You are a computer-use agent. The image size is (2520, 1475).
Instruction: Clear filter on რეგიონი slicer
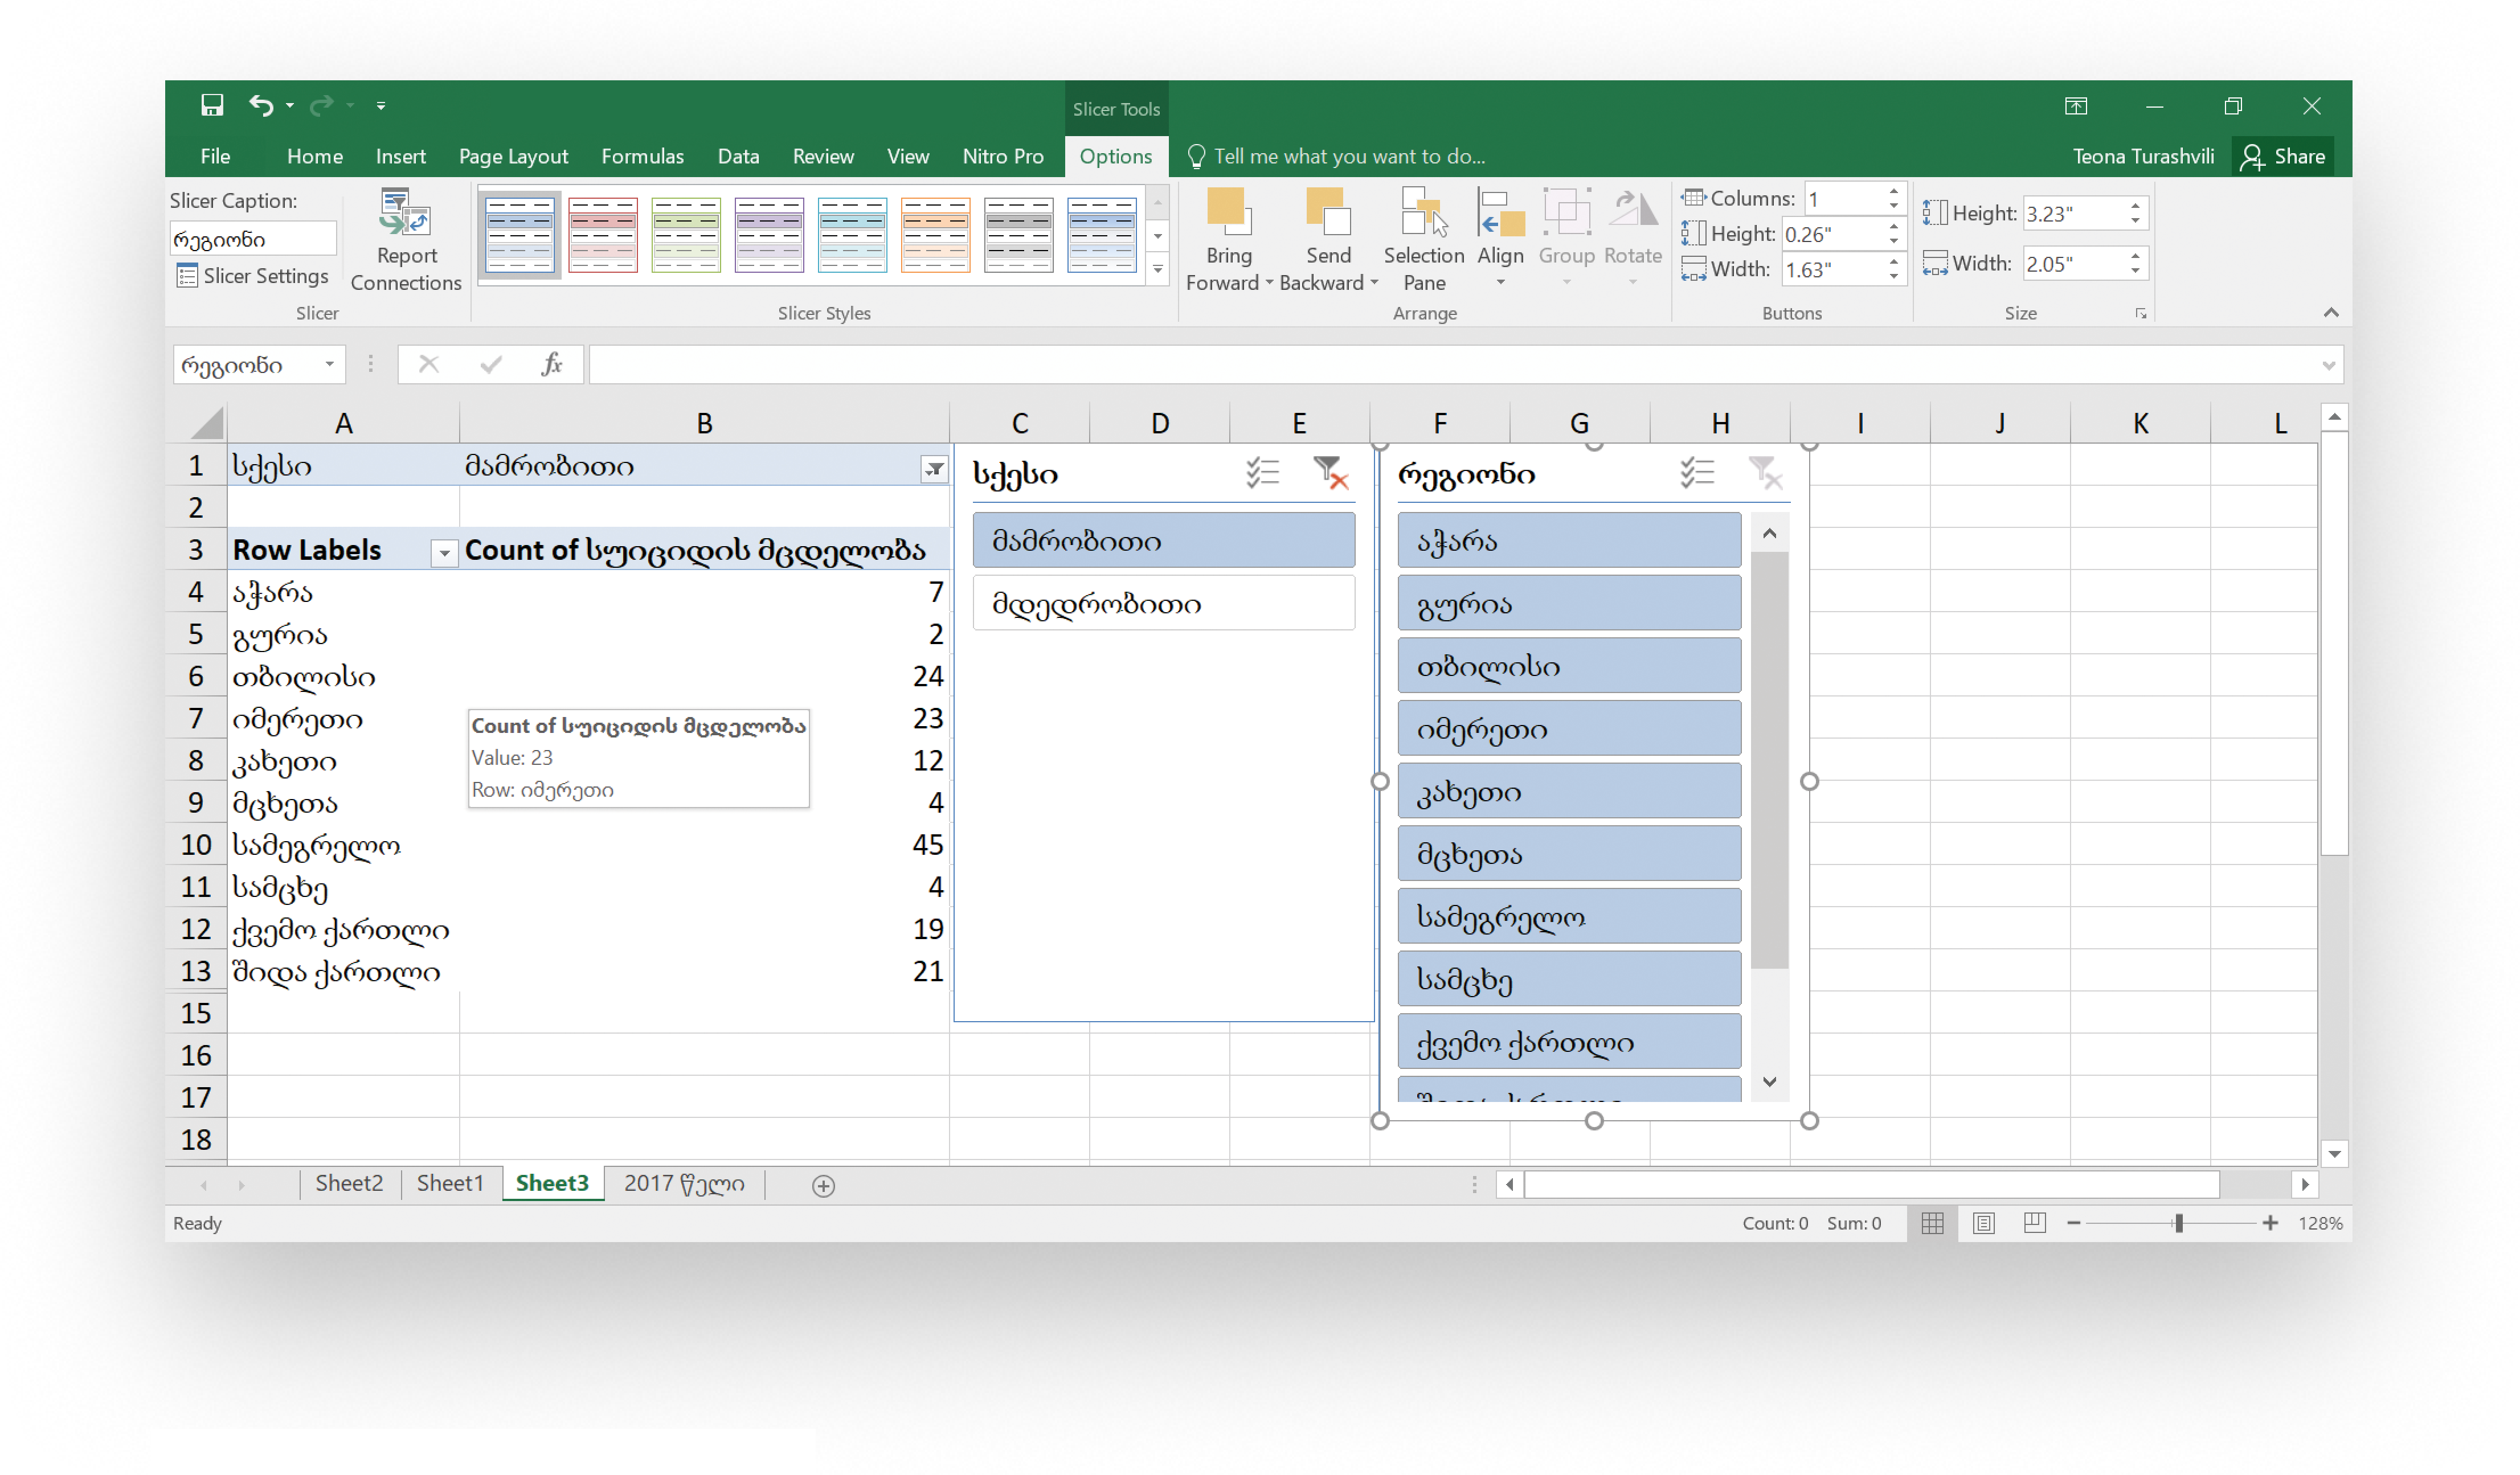tap(1765, 473)
